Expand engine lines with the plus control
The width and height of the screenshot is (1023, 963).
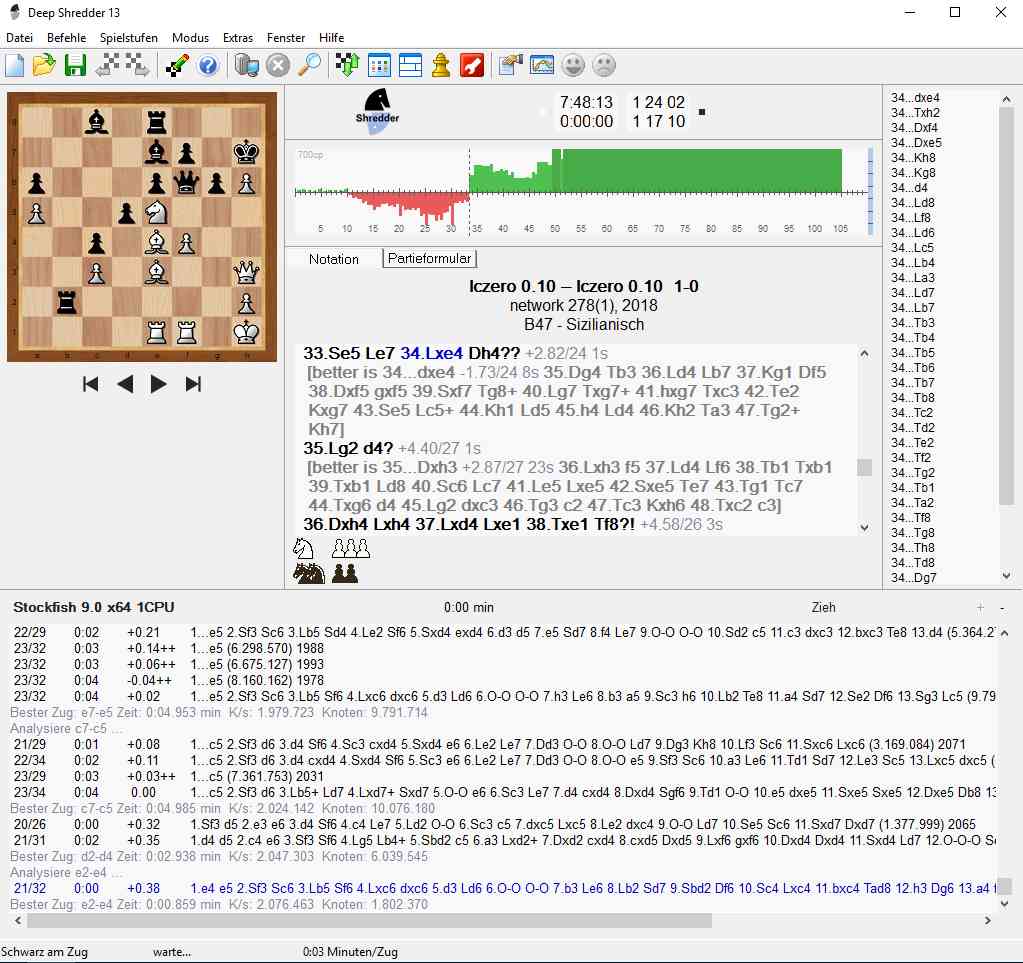981,605
